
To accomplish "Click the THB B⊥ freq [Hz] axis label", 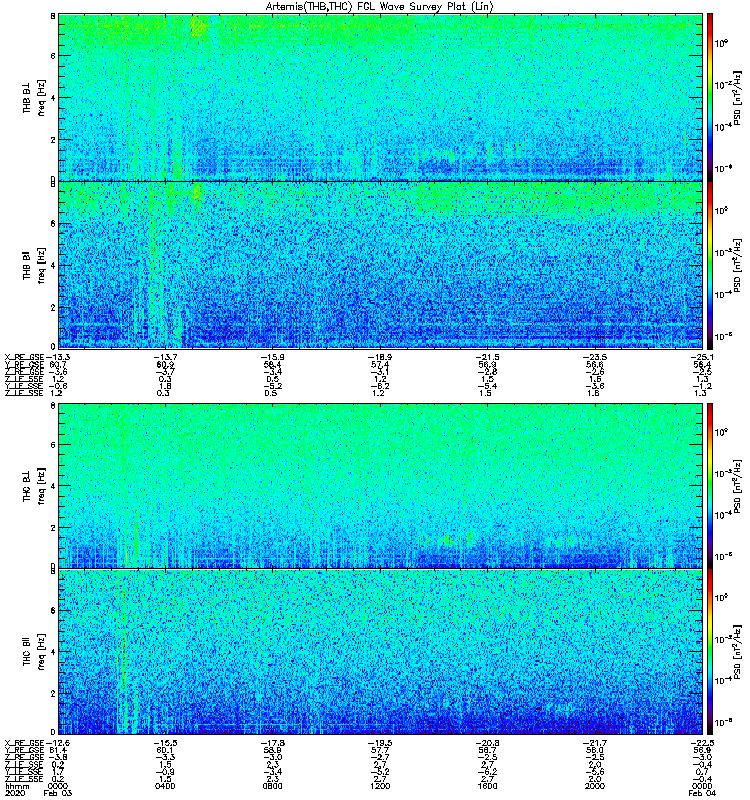I will (x=34, y=97).
